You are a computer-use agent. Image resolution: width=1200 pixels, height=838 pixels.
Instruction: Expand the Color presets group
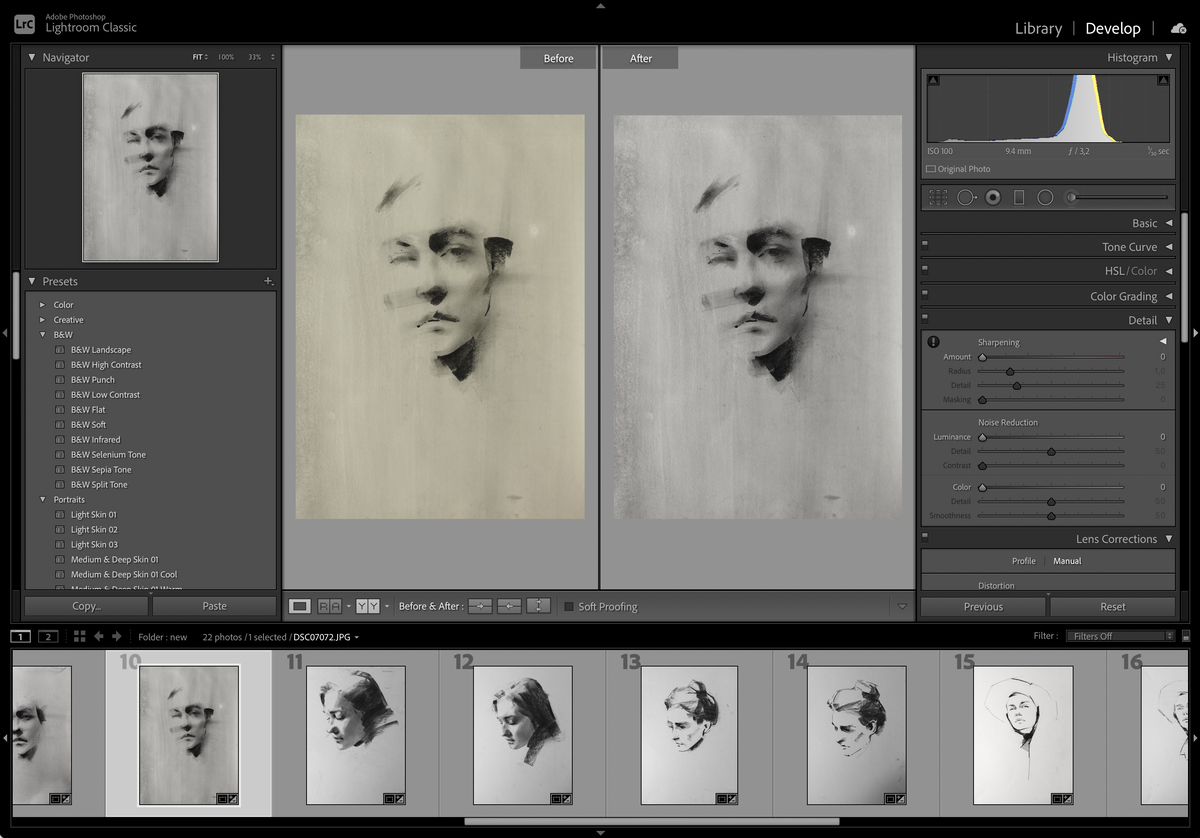tap(42, 305)
